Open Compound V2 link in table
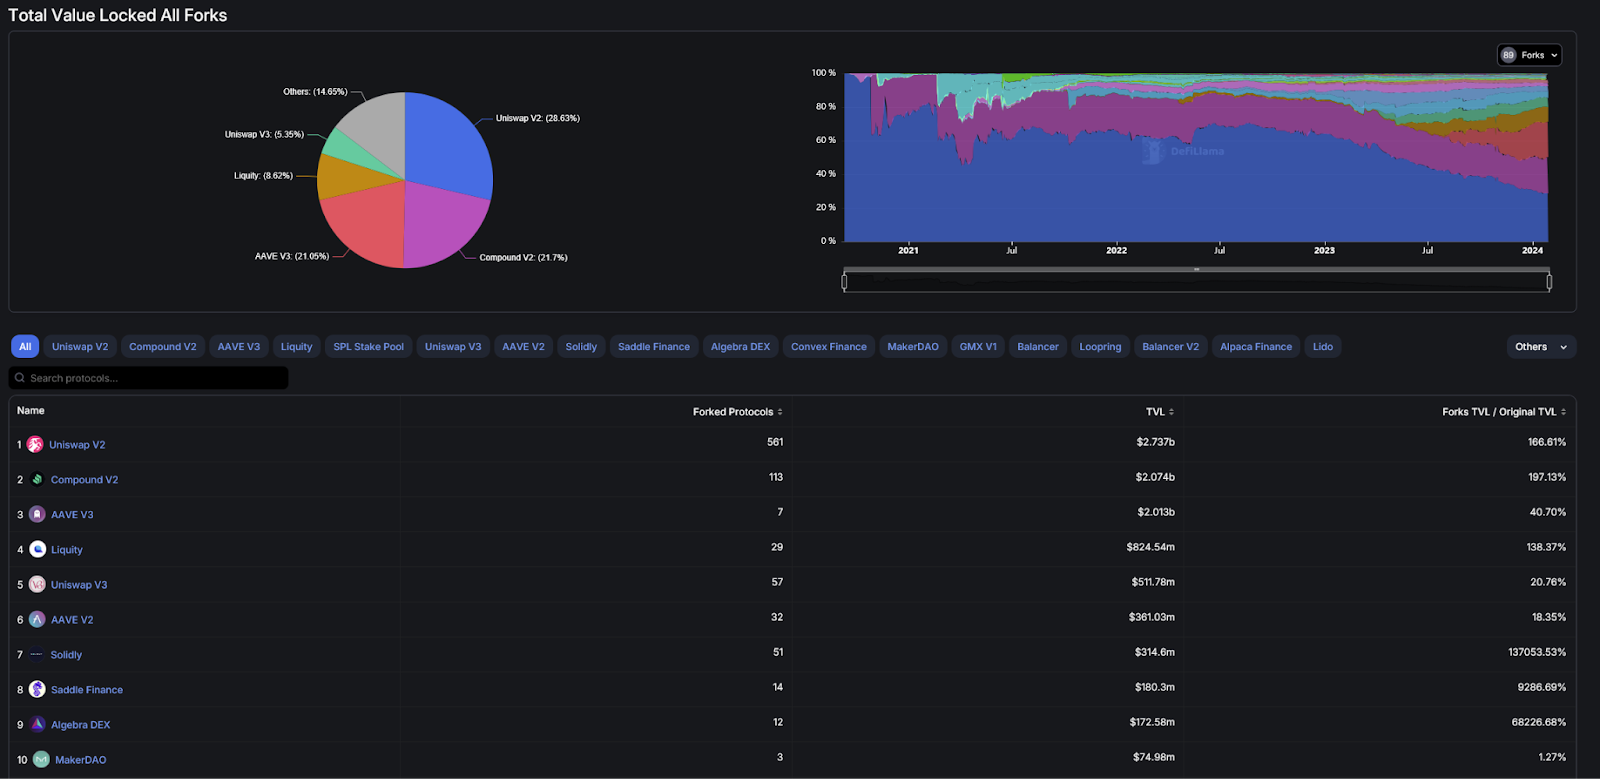 pos(84,480)
